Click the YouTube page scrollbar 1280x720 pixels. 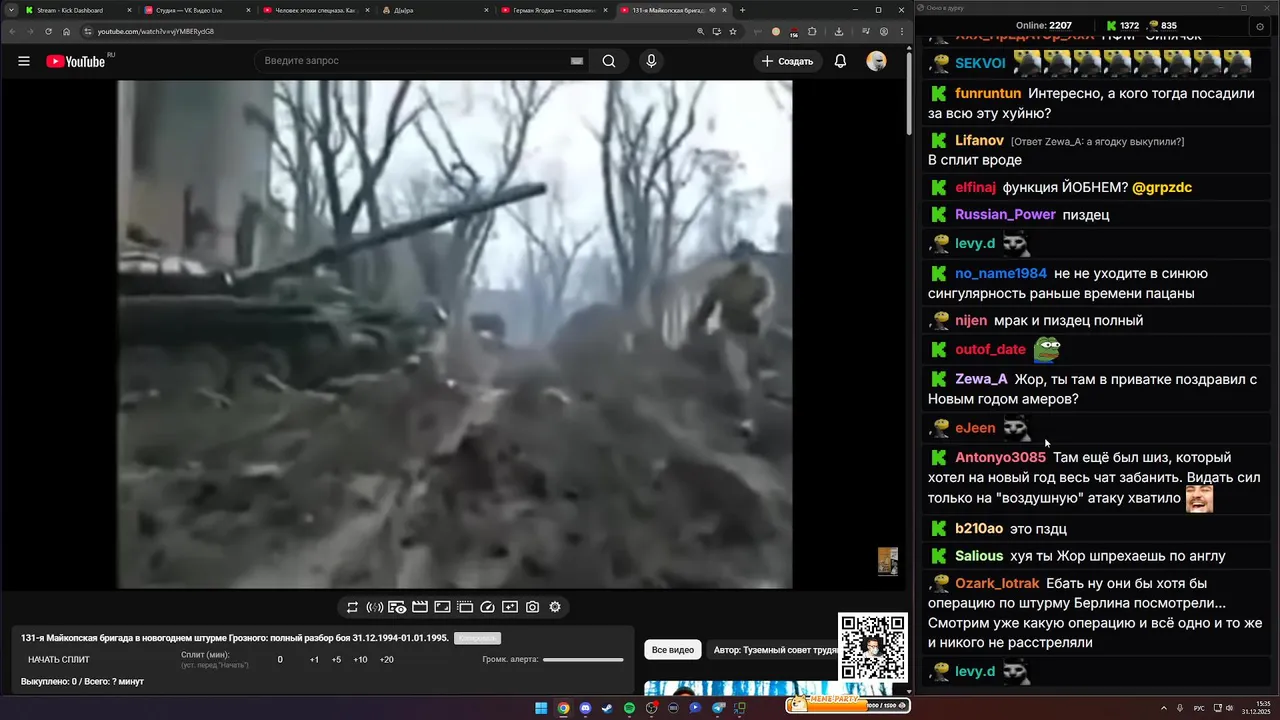tap(908, 95)
